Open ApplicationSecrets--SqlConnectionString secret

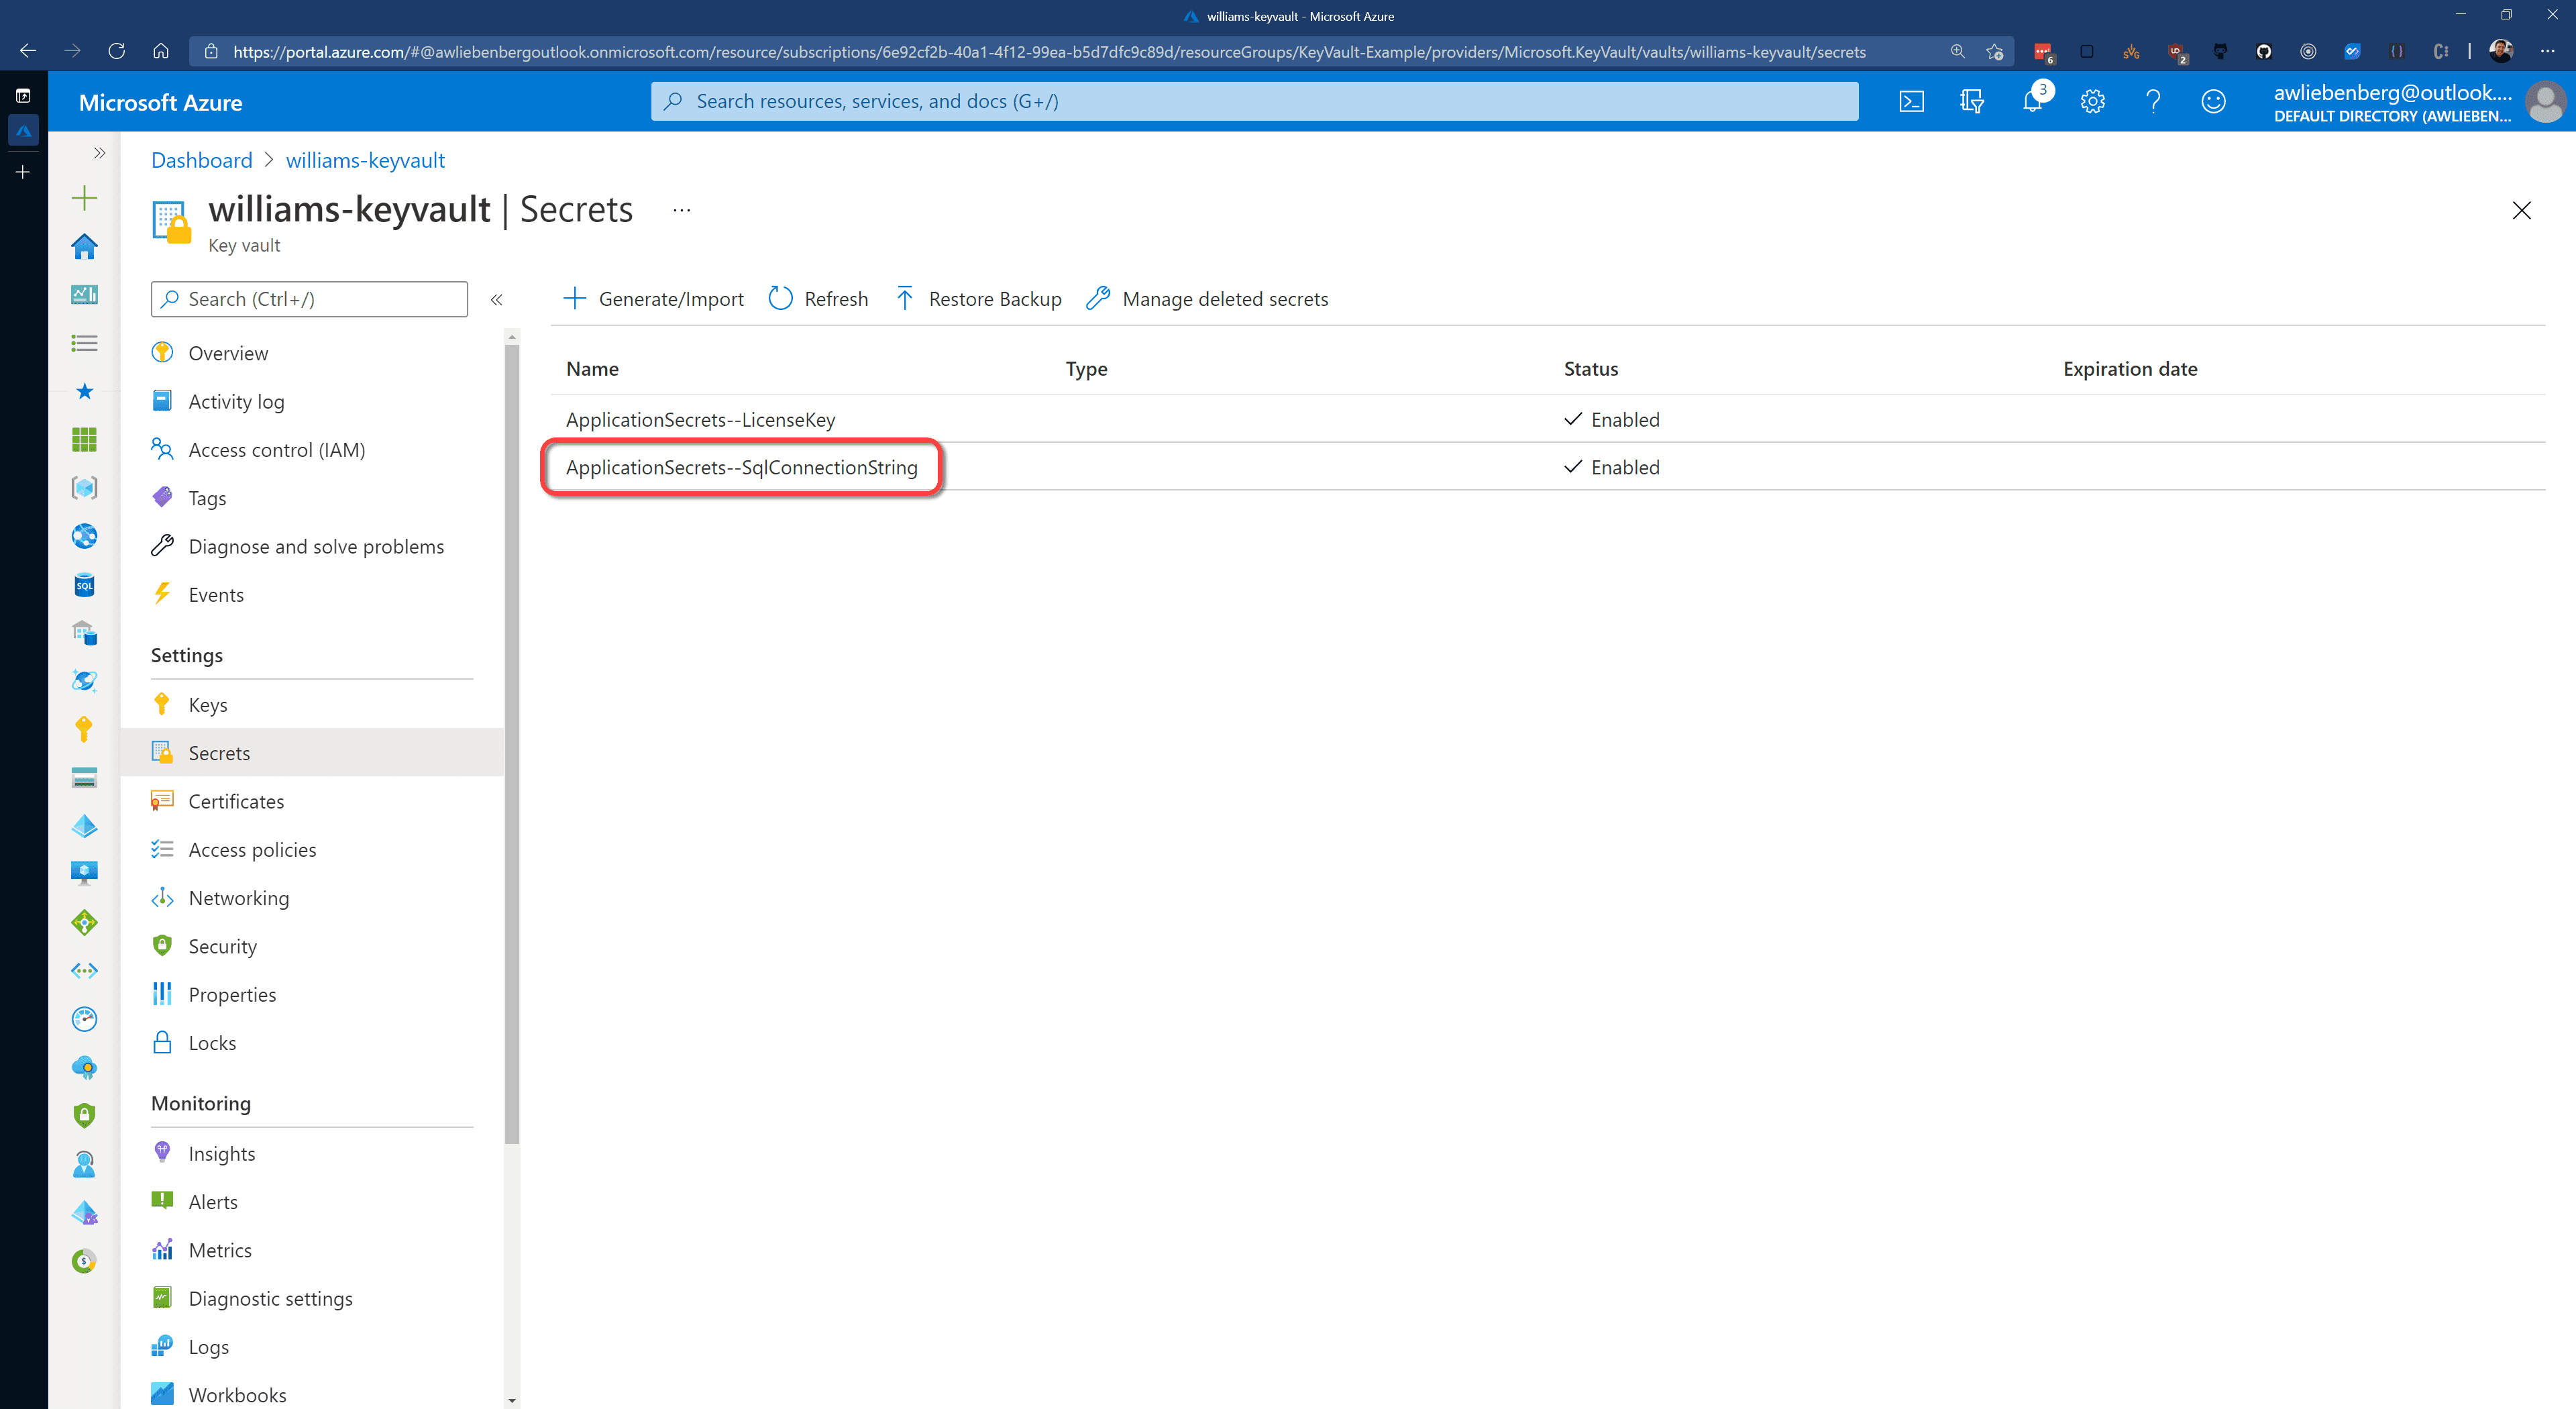741,467
